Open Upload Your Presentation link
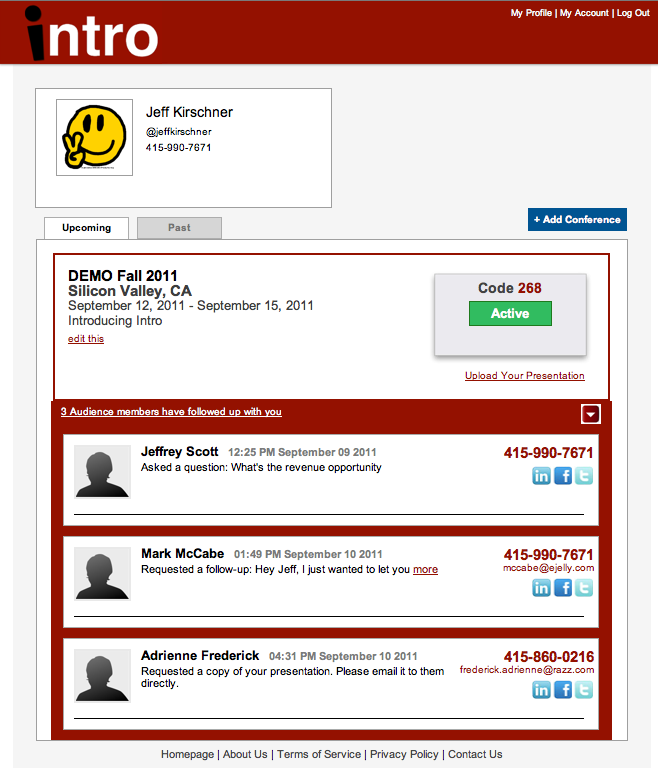 click(x=525, y=376)
